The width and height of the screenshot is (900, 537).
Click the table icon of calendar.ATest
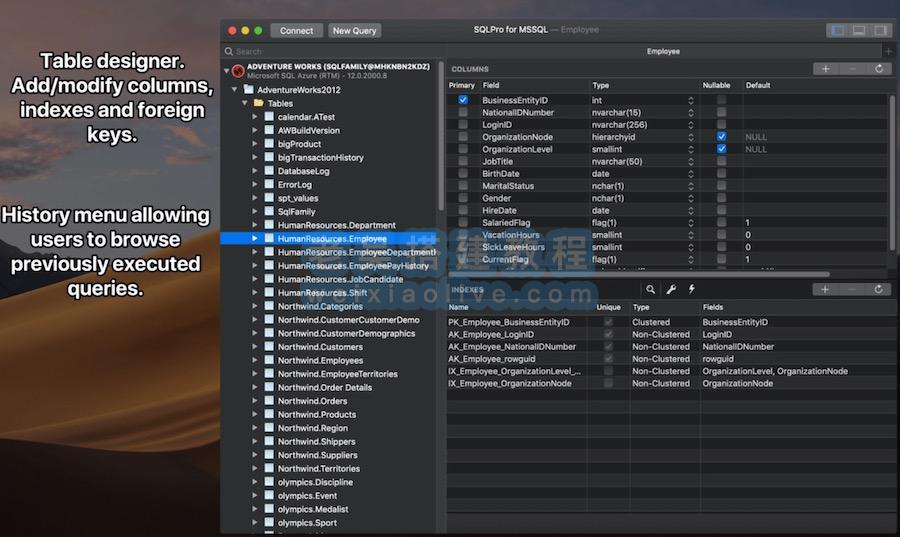click(269, 116)
